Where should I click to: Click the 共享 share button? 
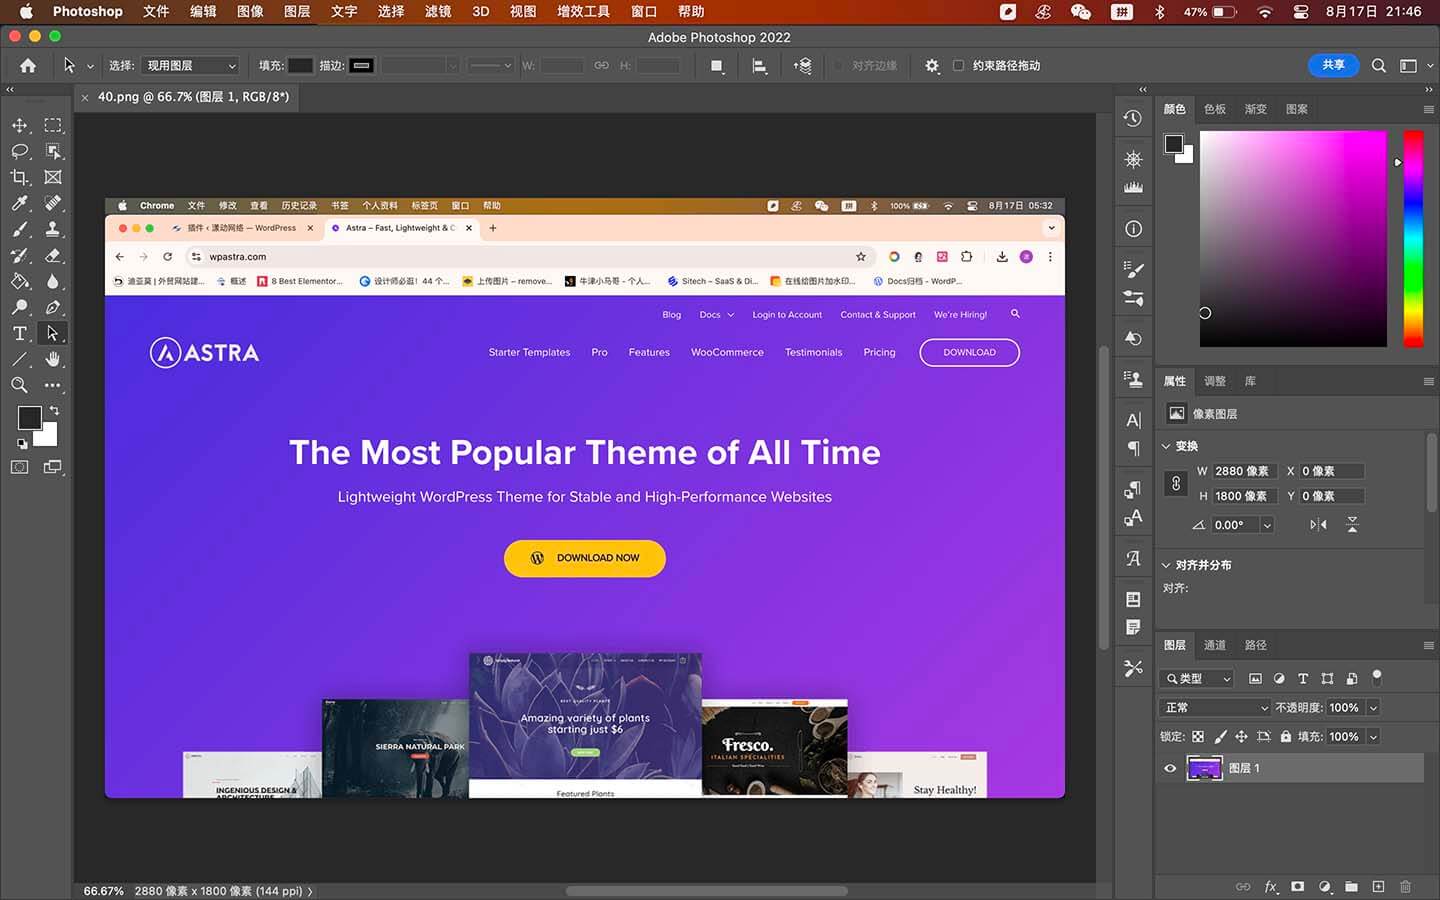pyautogui.click(x=1334, y=65)
